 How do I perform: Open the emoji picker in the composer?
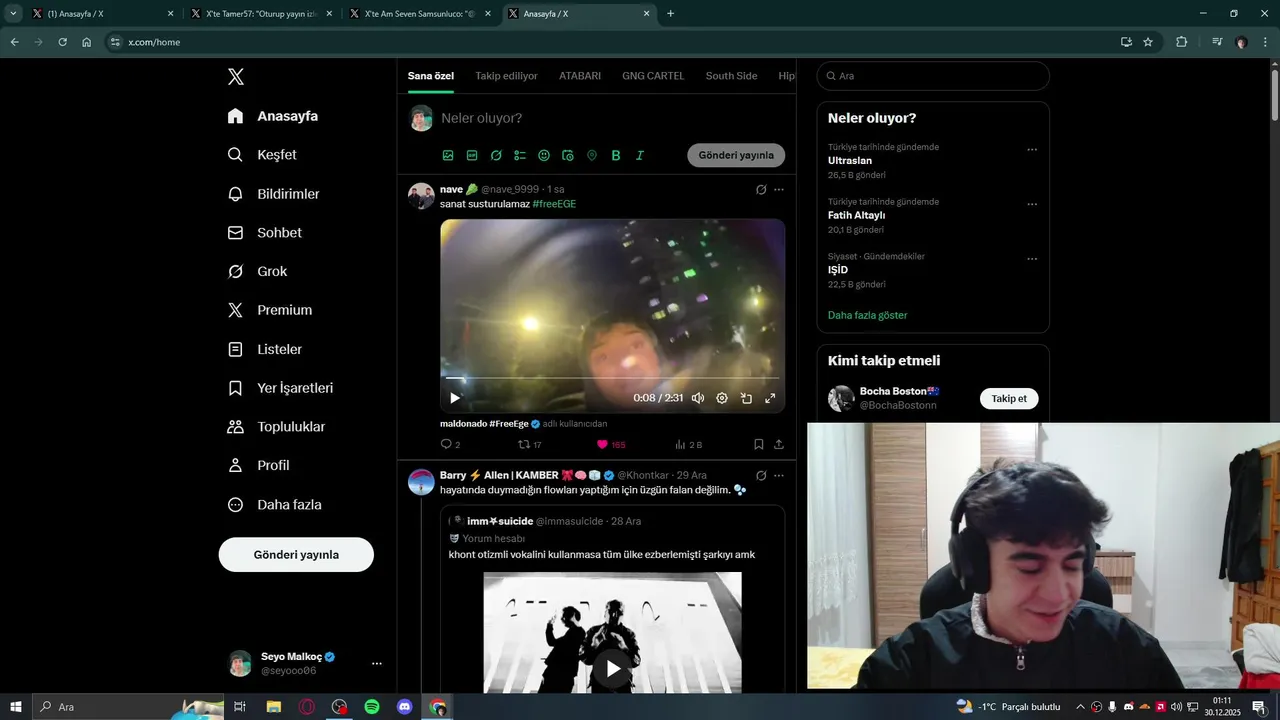click(544, 155)
